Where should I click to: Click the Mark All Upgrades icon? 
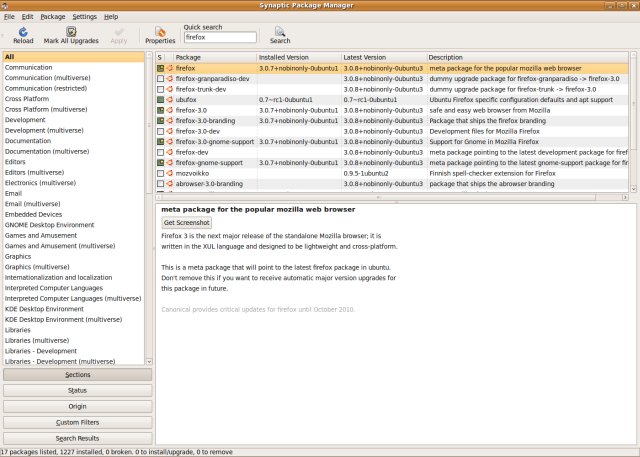(71, 34)
